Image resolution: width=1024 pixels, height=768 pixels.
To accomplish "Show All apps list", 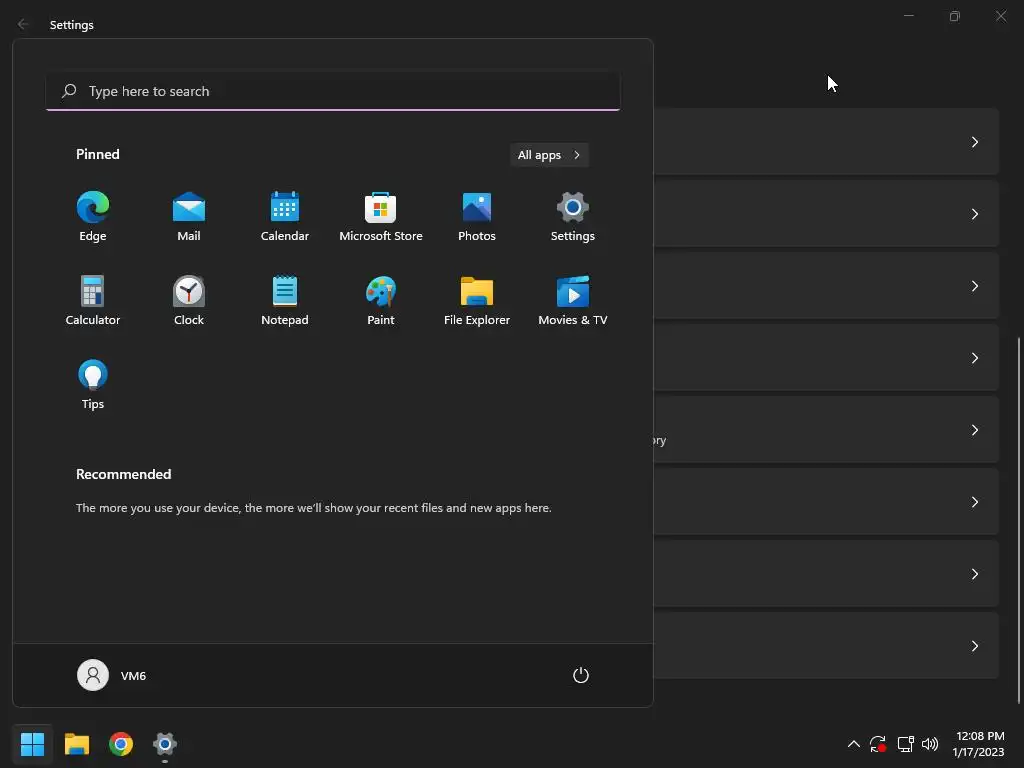I will pyautogui.click(x=549, y=155).
